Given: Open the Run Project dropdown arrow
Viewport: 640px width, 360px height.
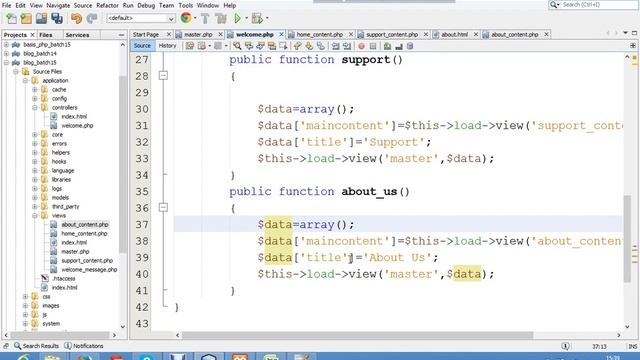Looking at the screenshot, I should [246, 18].
